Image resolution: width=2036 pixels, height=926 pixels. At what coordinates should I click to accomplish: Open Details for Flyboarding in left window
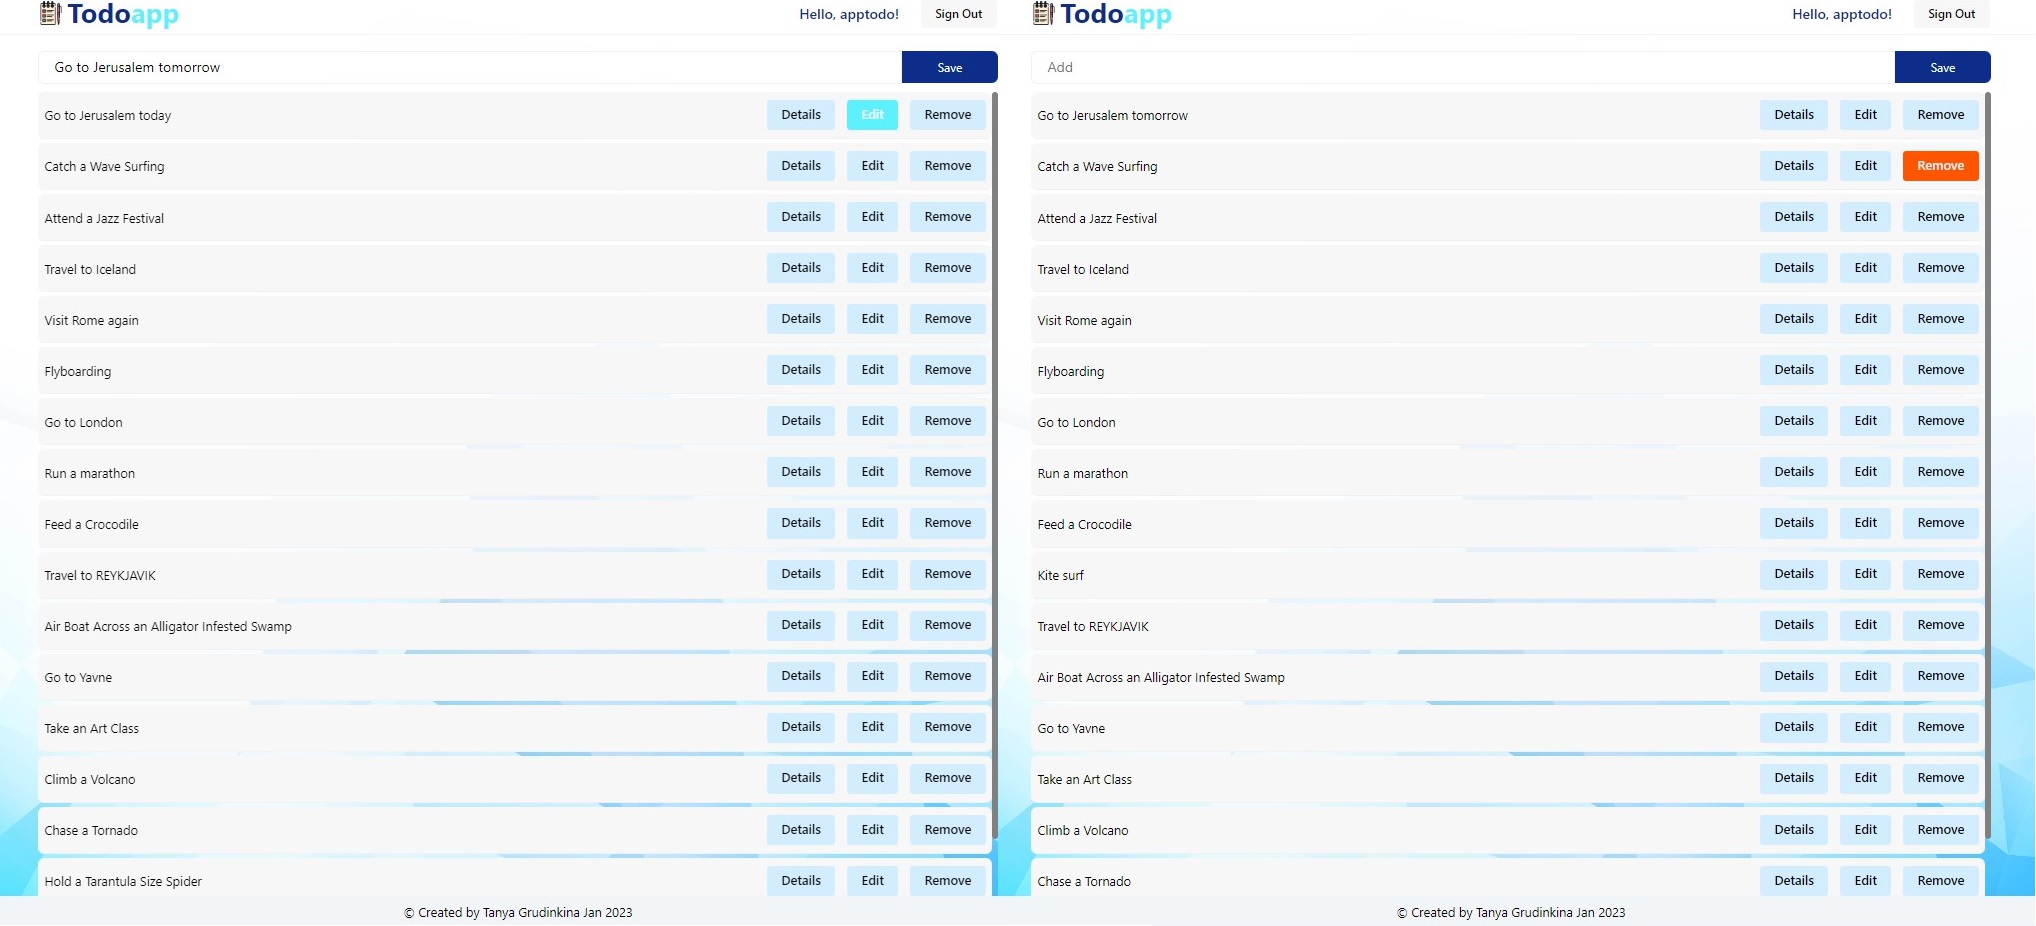(801, 370)
